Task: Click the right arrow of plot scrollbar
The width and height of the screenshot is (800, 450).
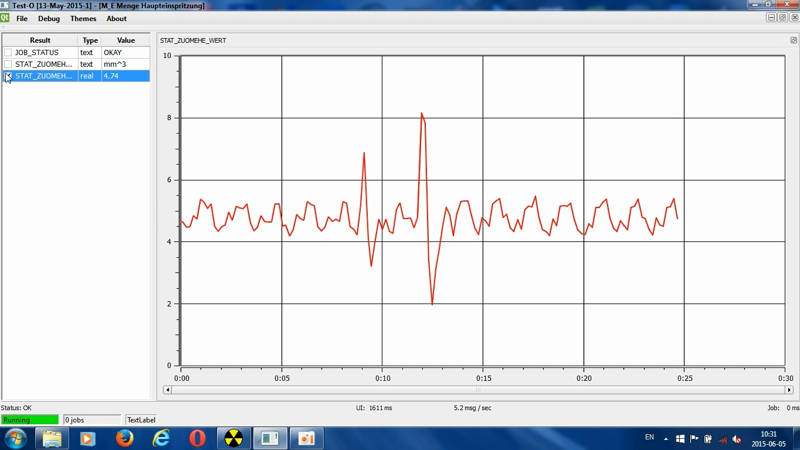Action: pos(789,390)
